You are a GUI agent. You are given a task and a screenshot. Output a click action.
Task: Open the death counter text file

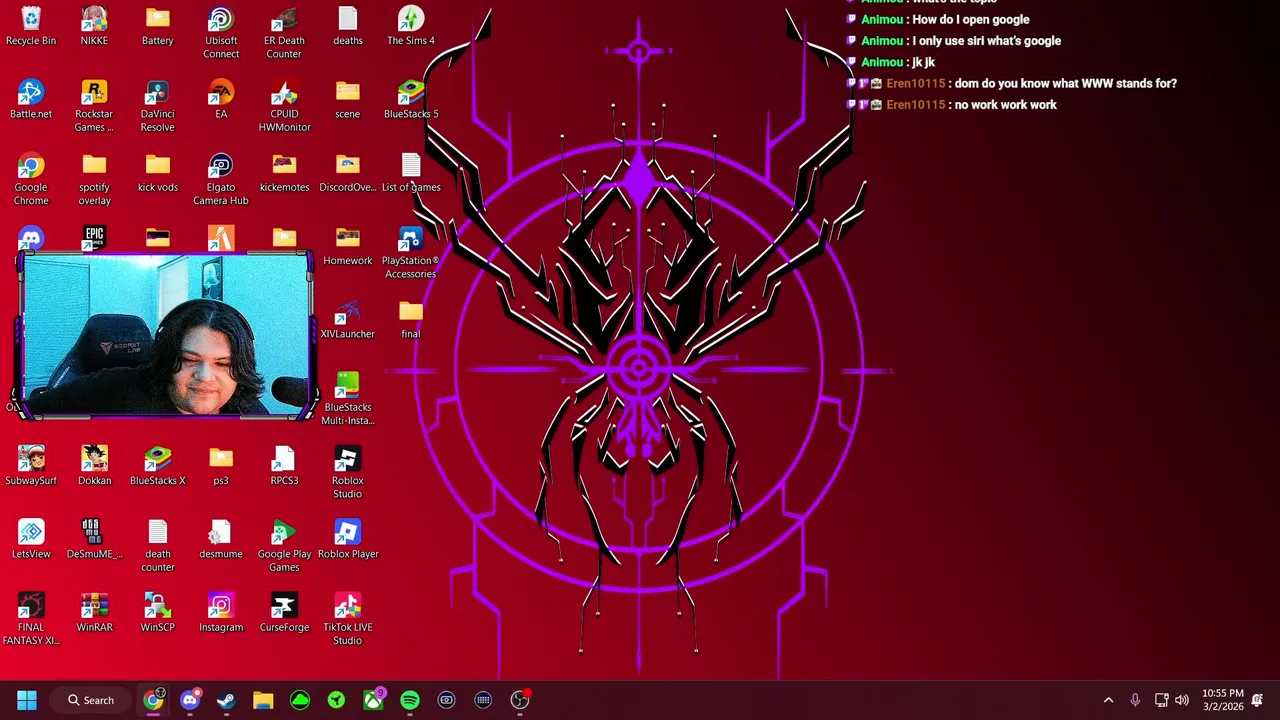[158, 546]
